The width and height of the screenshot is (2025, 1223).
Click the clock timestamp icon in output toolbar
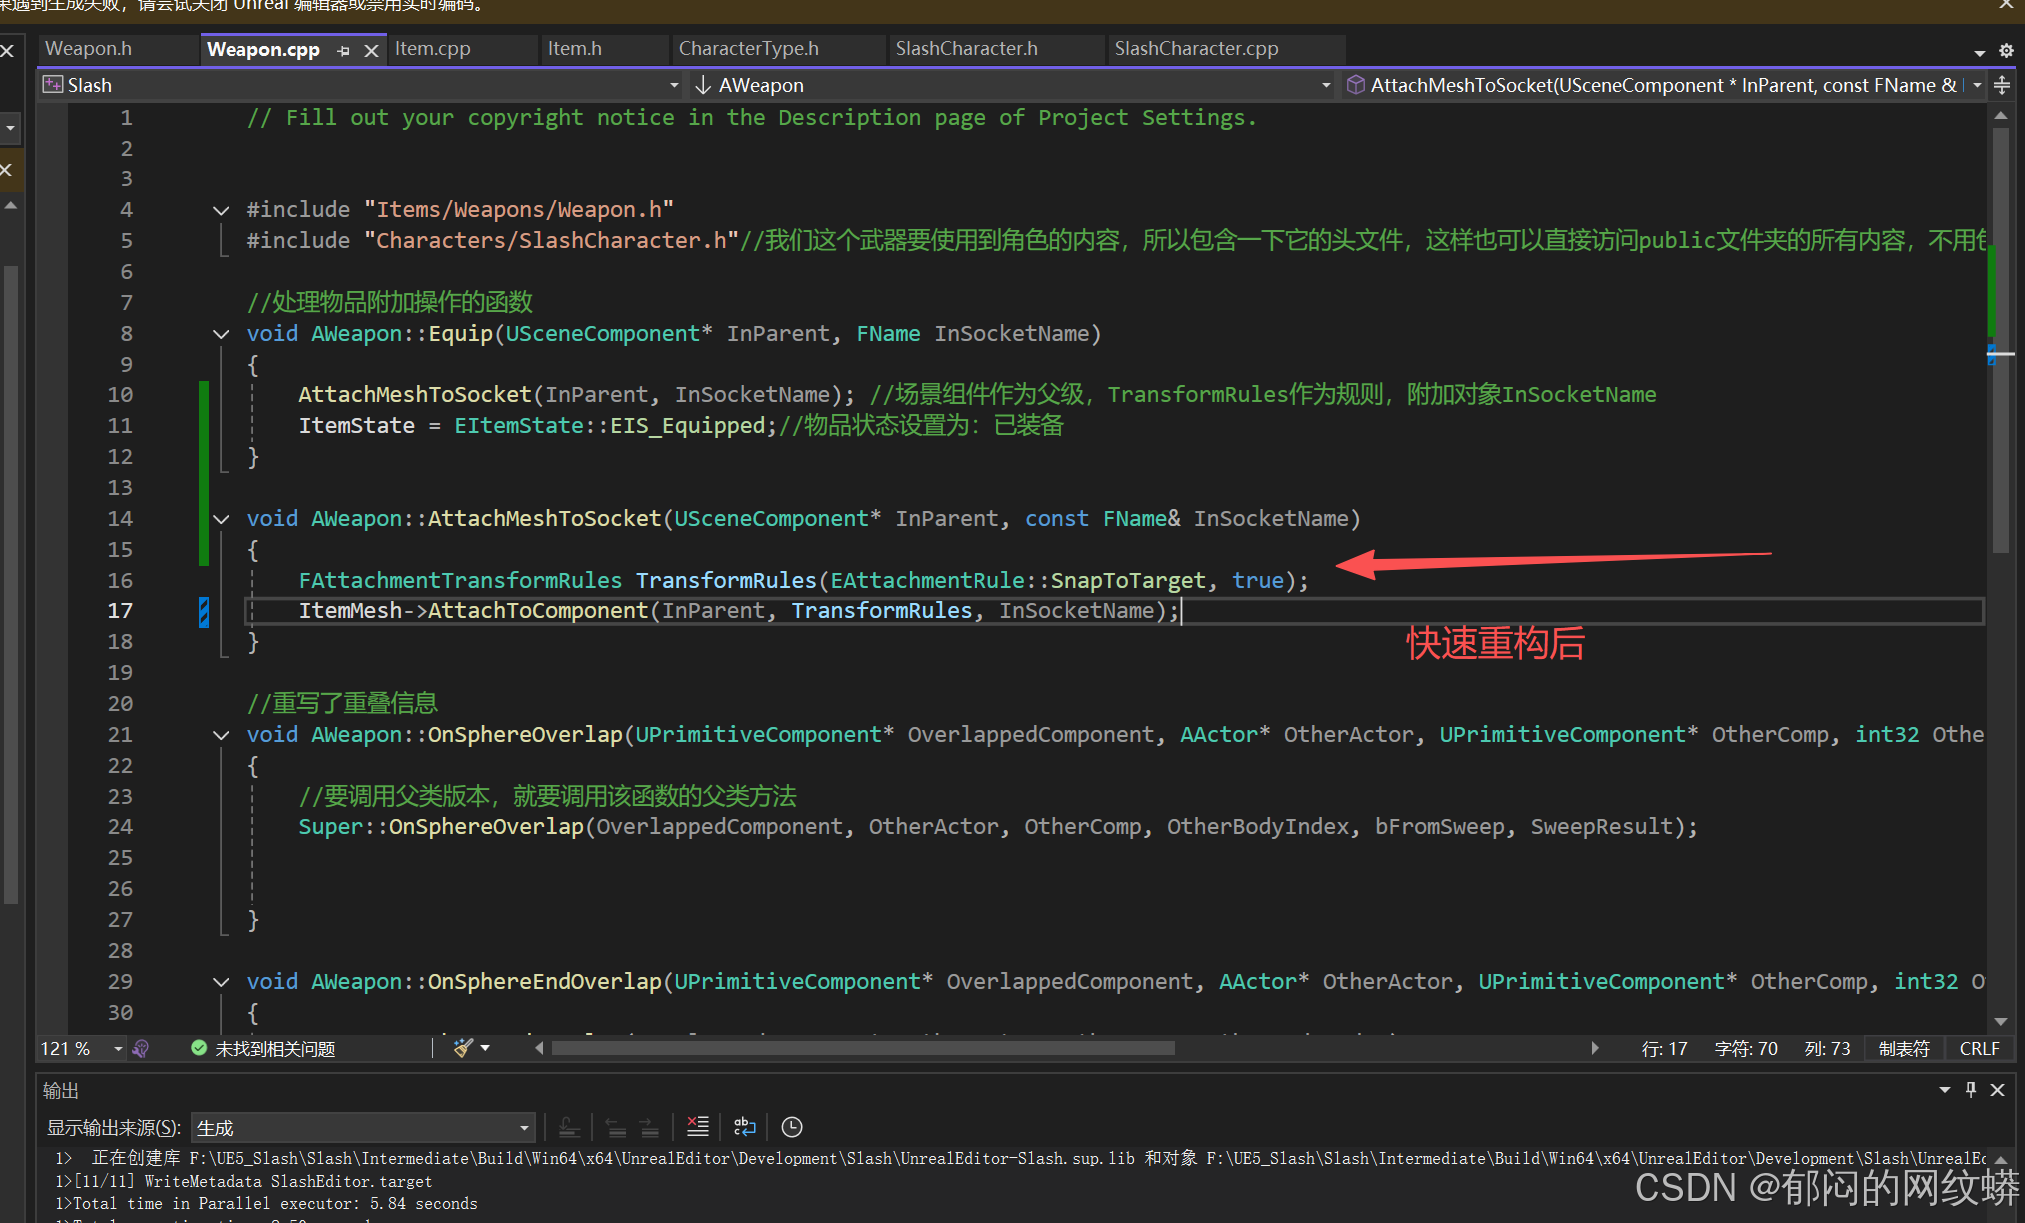791,1127
